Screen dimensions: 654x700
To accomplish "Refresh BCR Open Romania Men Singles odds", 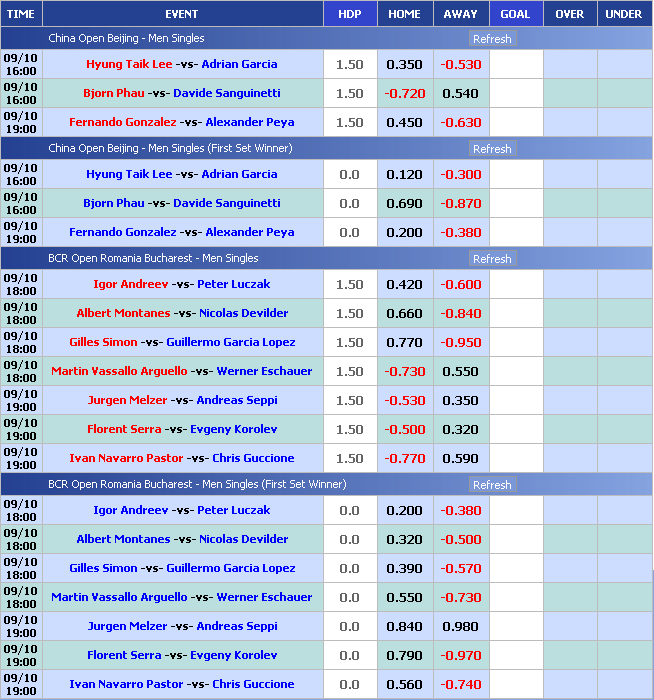I will pyautogui.click(x=491, y=259).
